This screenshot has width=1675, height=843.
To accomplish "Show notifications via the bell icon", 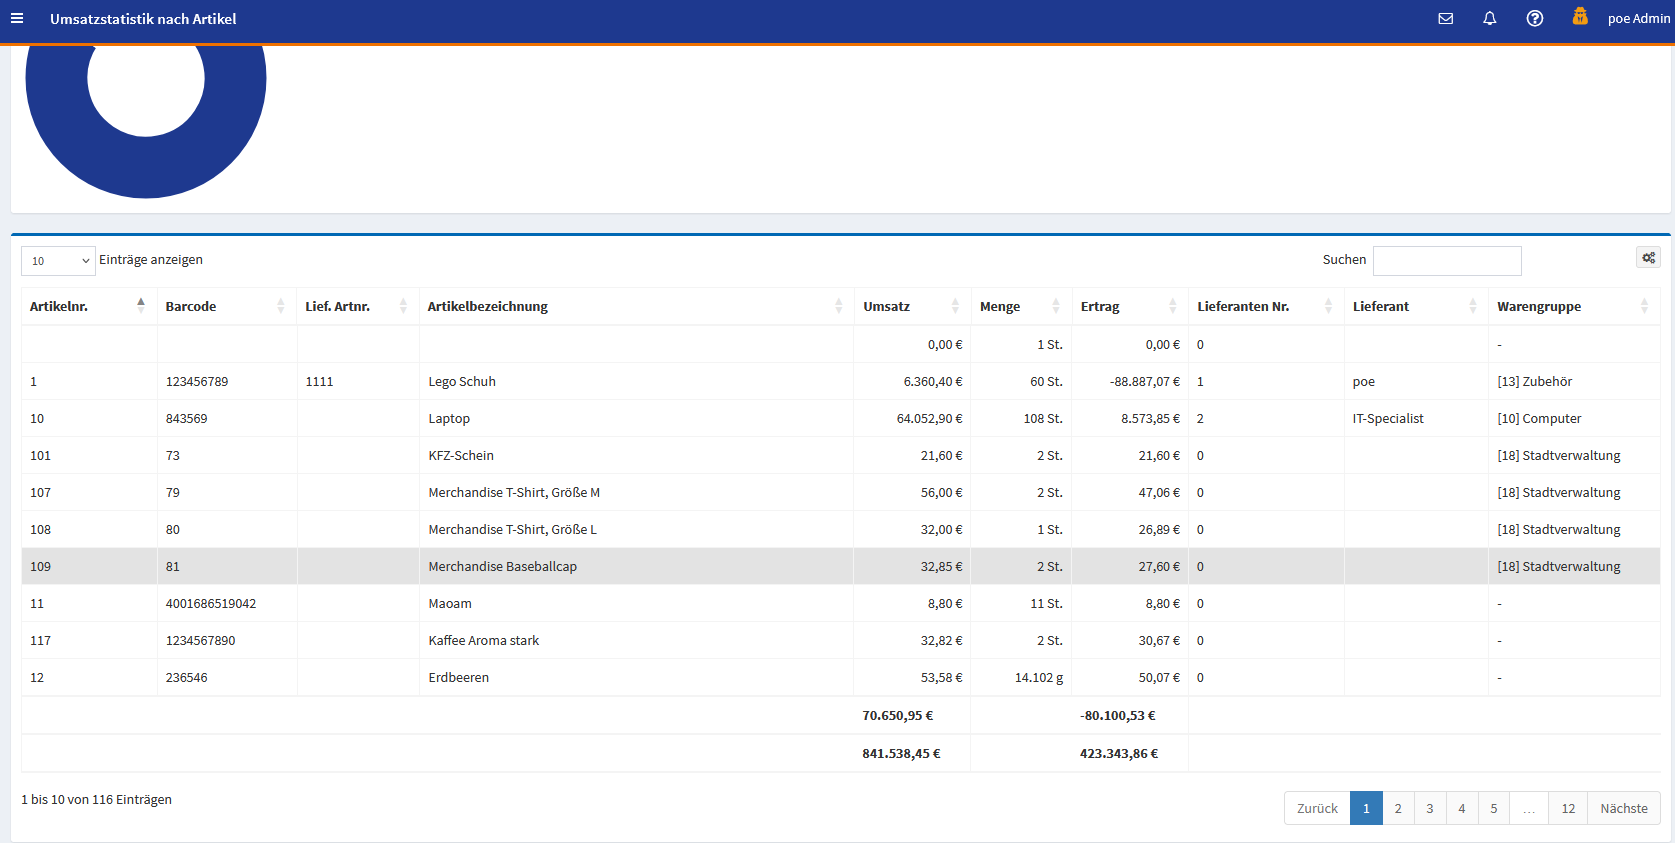I will pos(1489,19).
